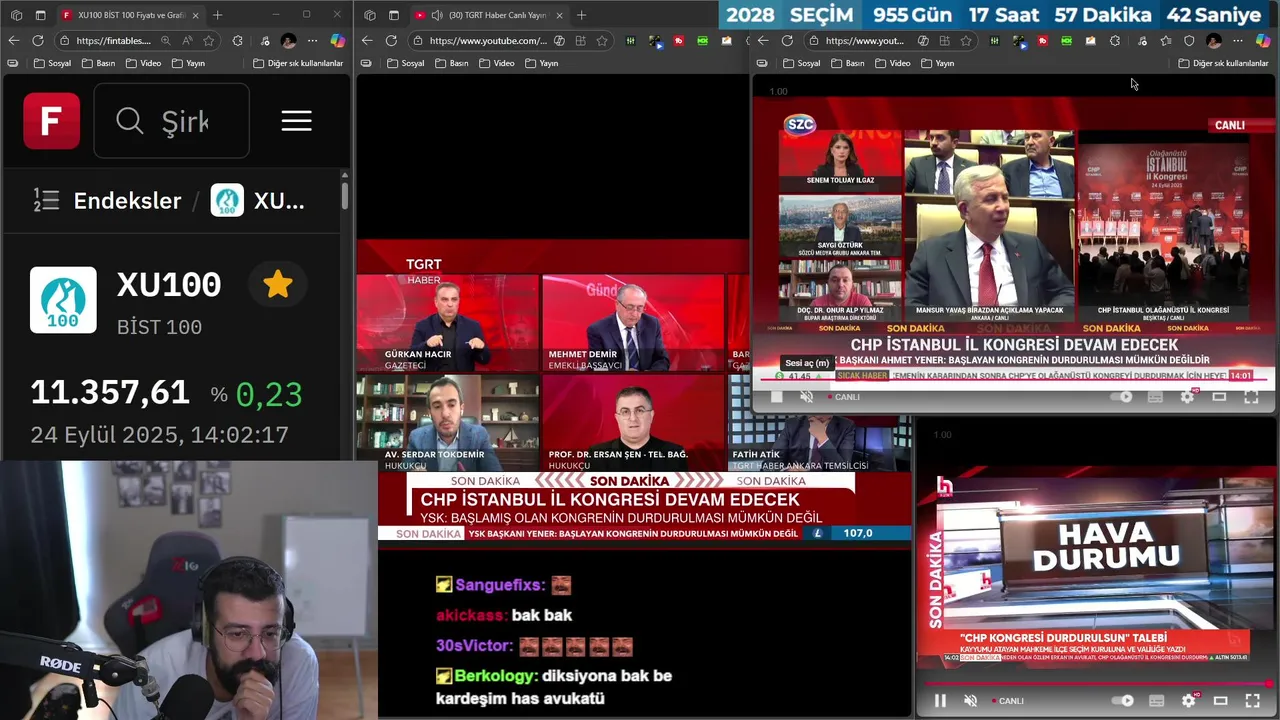Open Edge more menu in right window
The image size is (1280, 720).
pyautogui.click(x=1238, y=40)
